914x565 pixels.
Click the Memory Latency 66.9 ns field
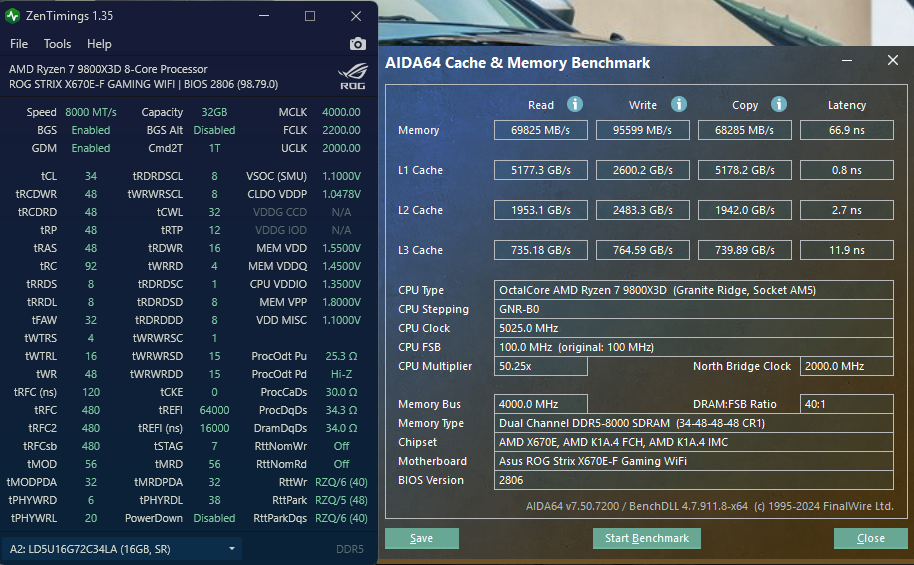coord(846,130)
